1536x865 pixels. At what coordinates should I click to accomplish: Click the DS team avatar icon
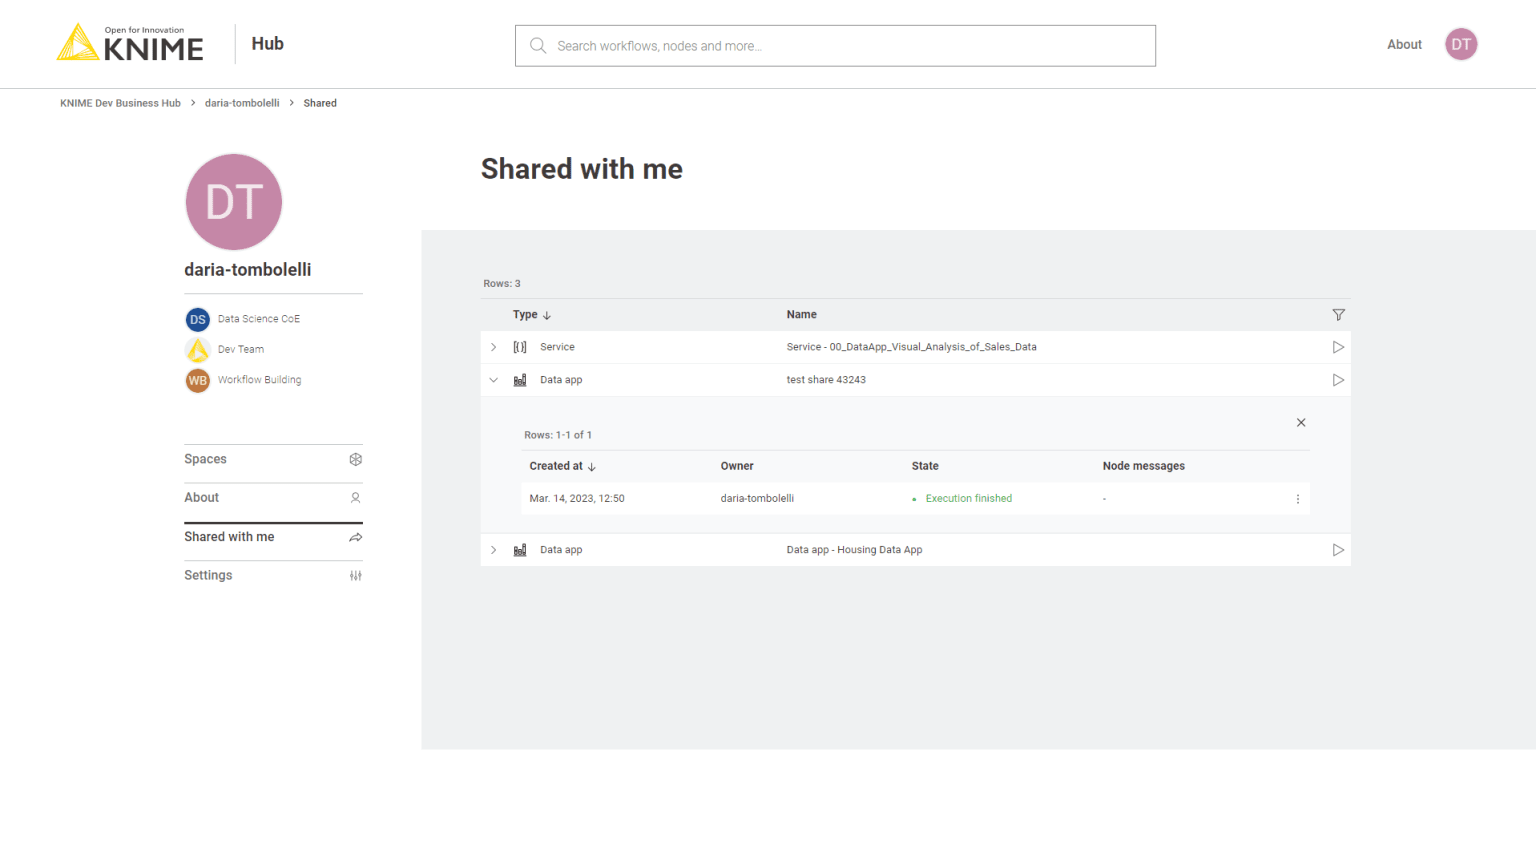(x=198, y=319)
